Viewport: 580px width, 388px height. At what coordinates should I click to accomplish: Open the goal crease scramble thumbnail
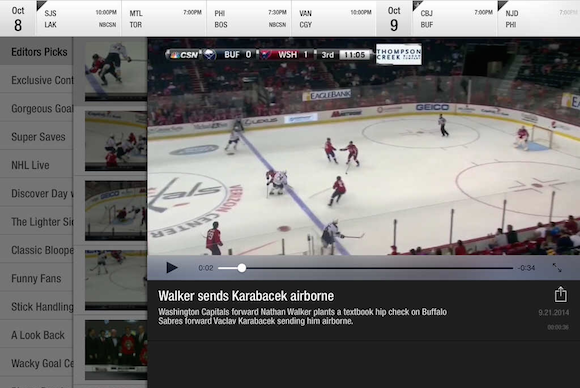(x=116, y=210)
